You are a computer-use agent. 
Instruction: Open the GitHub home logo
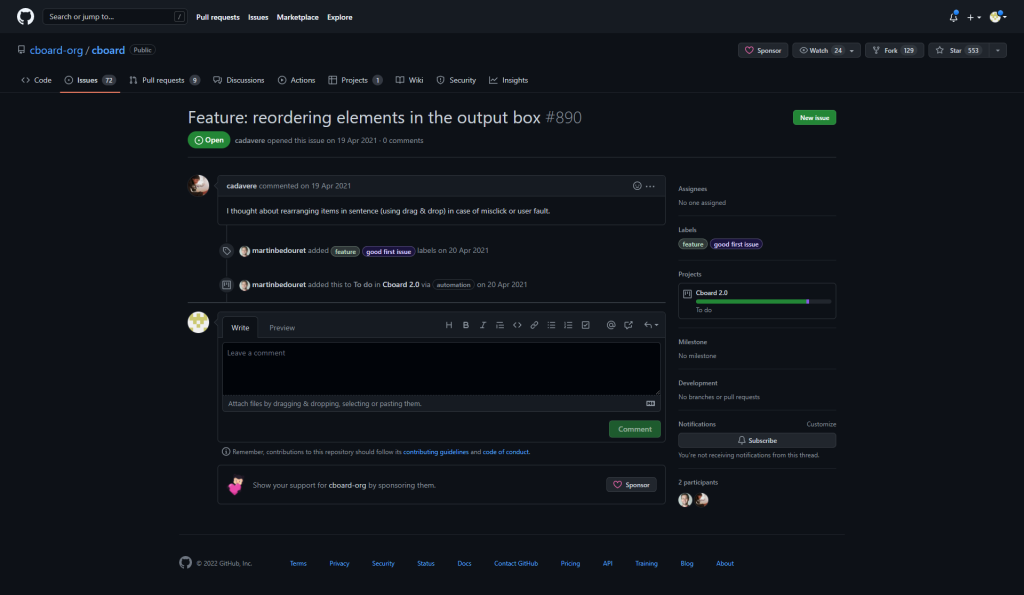tap(25, 16)
